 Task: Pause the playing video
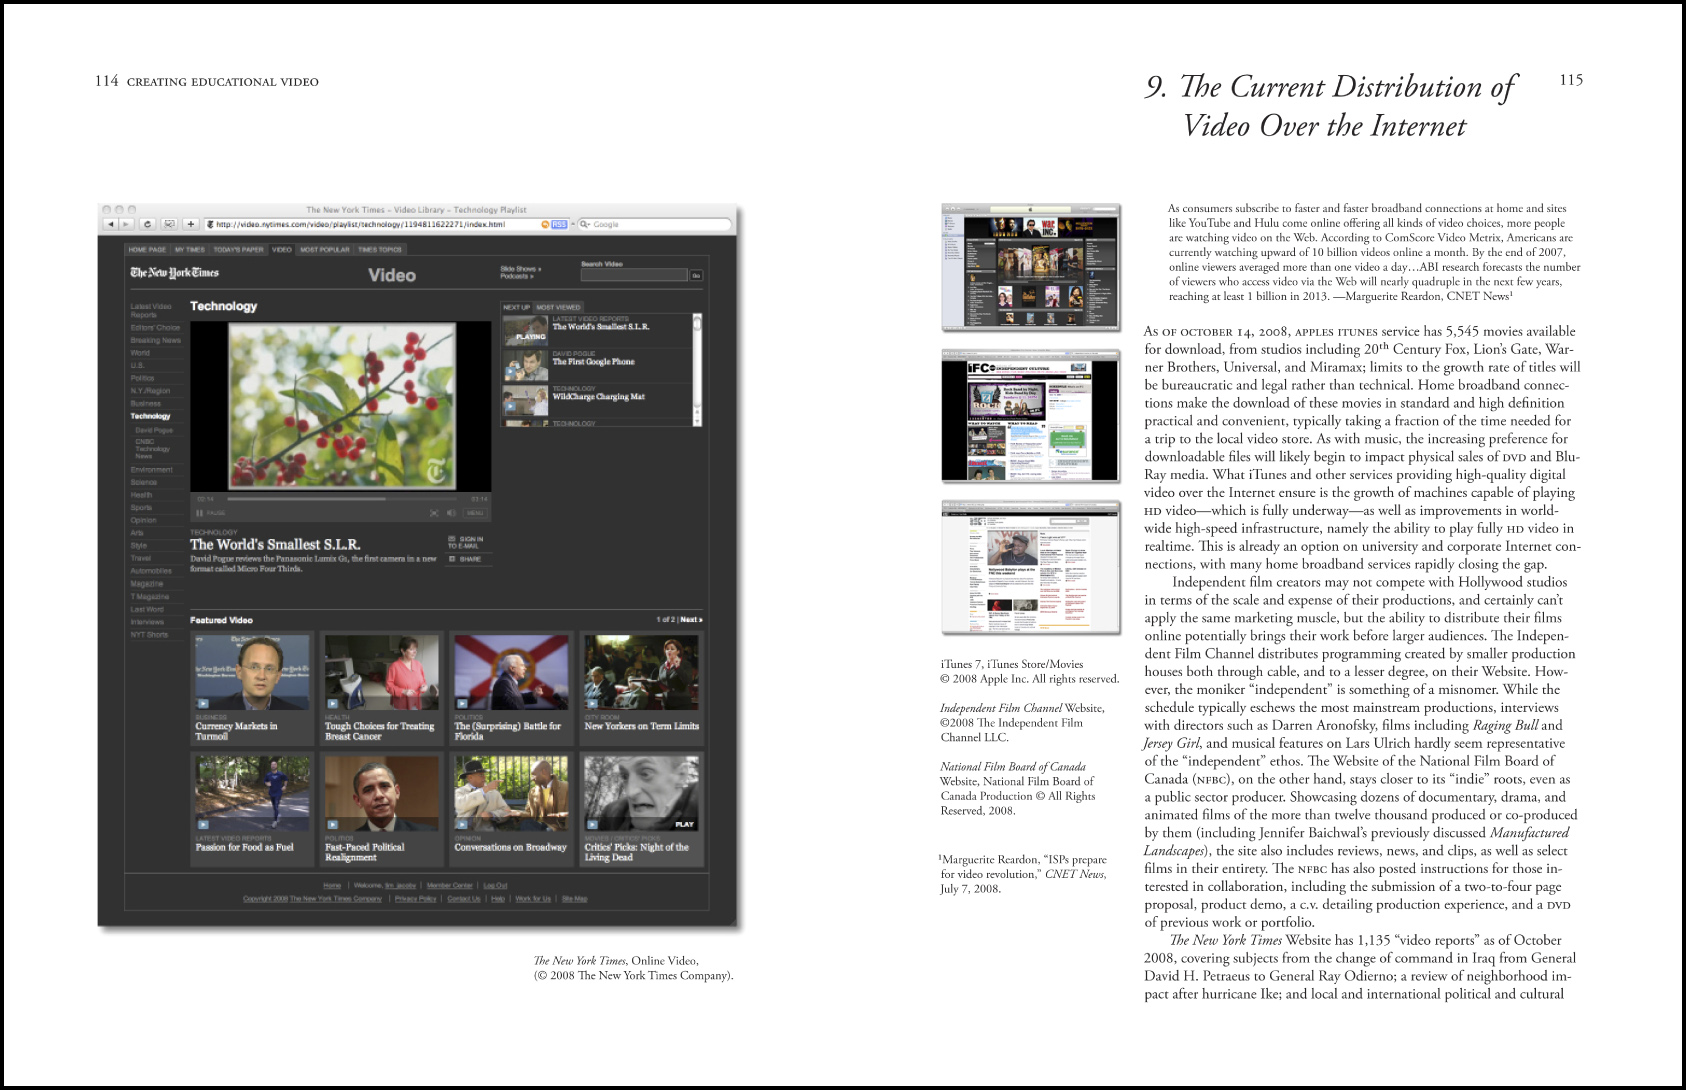coord(200,513)
